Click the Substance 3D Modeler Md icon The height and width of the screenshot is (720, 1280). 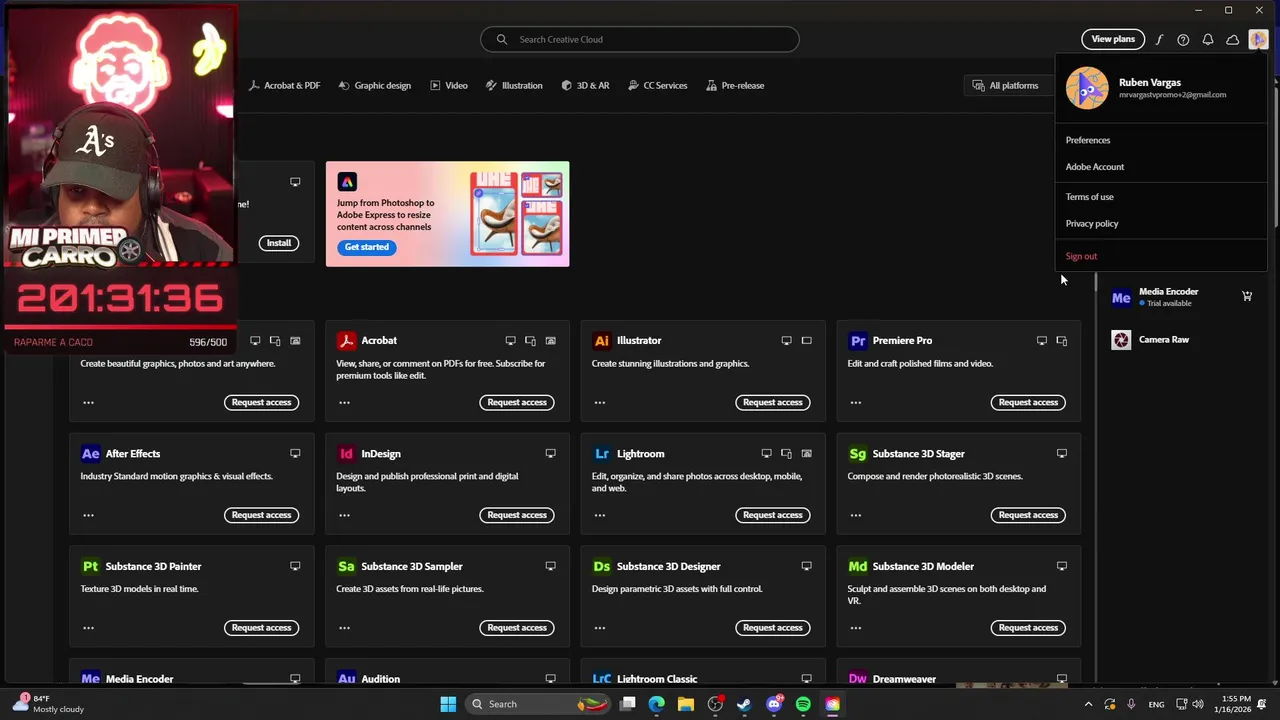click(x=858, y=566)
